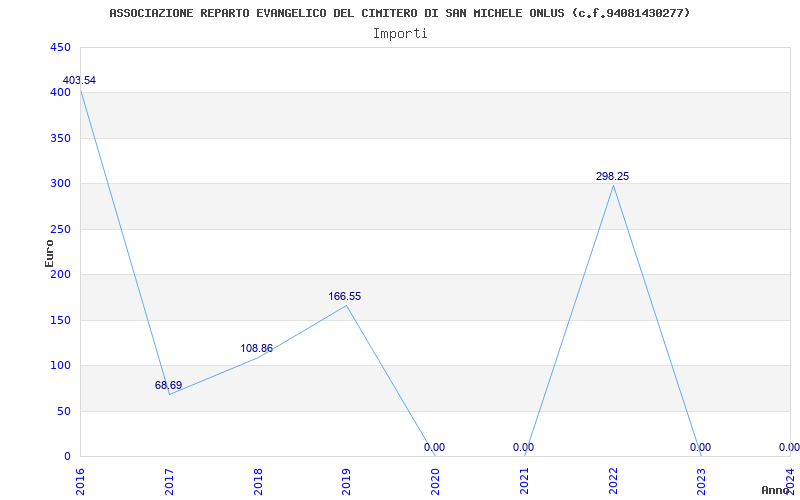Click the 2020 x-axis label

[436, 481]
